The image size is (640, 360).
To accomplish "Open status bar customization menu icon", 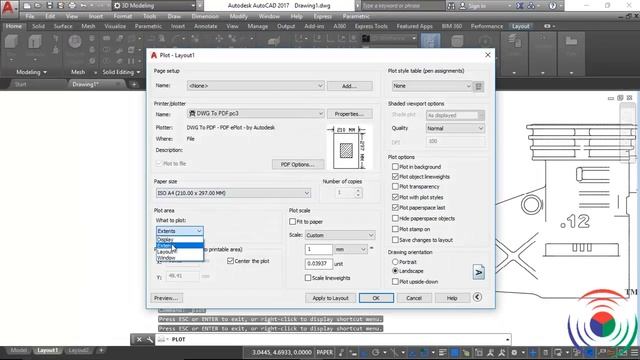I will point(634,352).
